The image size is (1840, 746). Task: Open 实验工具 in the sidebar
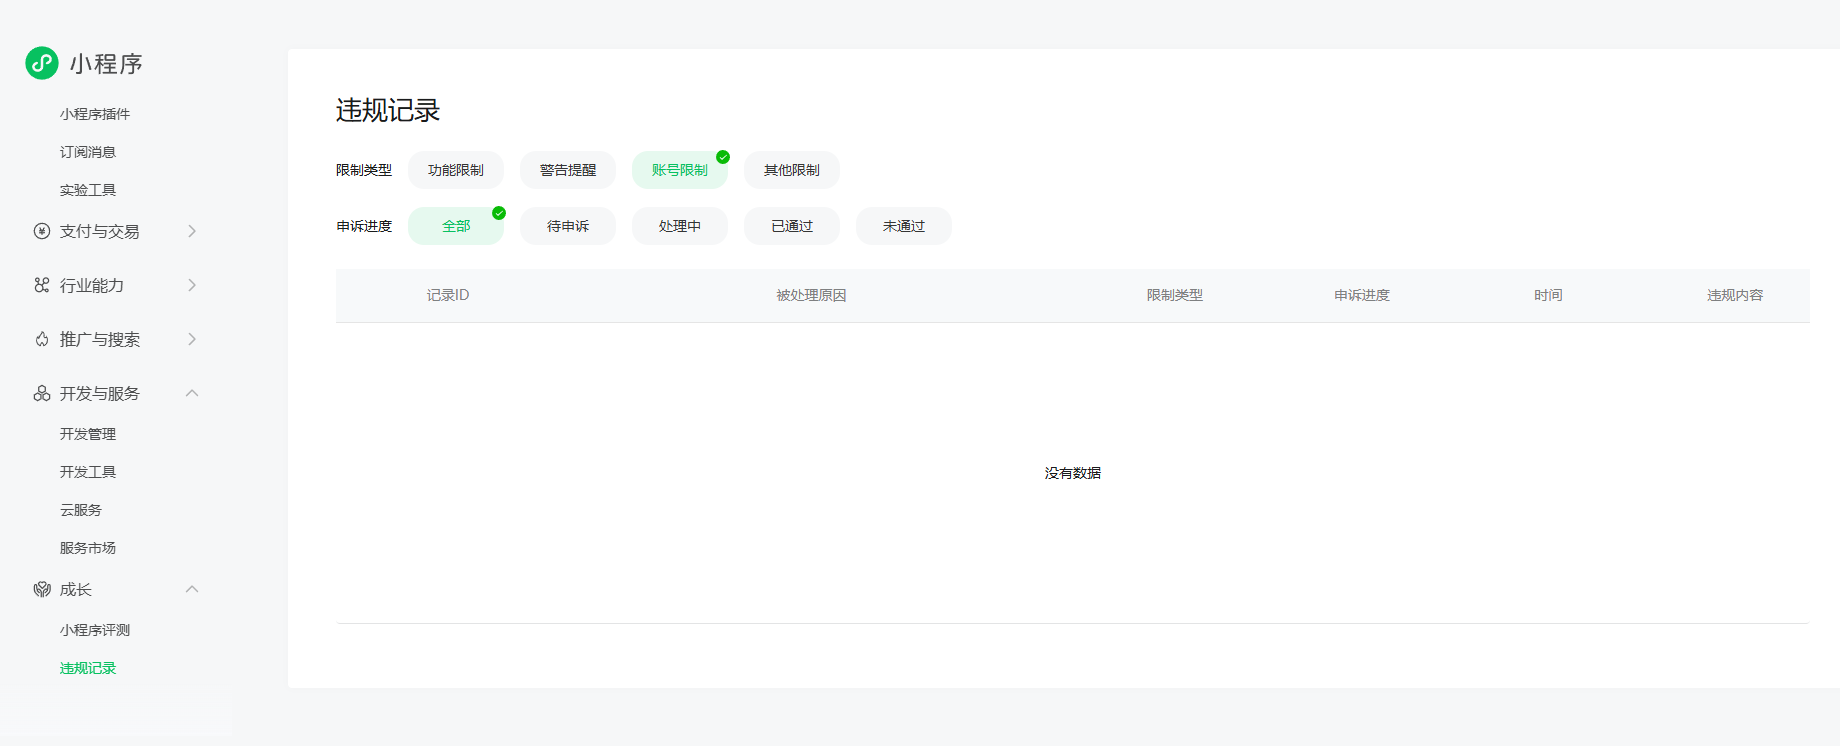coord(88,190)
